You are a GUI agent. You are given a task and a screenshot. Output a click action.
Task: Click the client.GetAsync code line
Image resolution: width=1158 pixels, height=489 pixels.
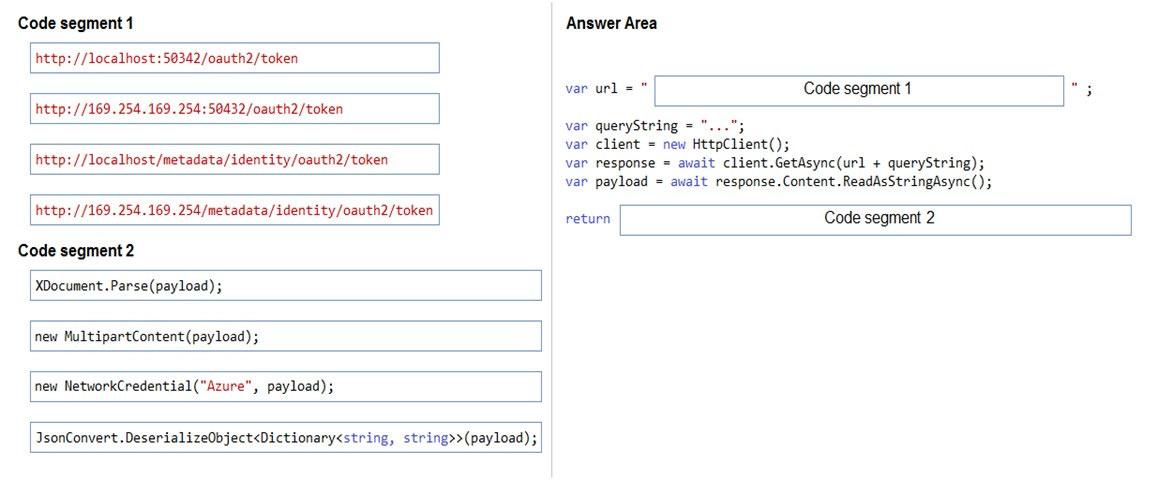pyautogui.click(x=775, y=163)
